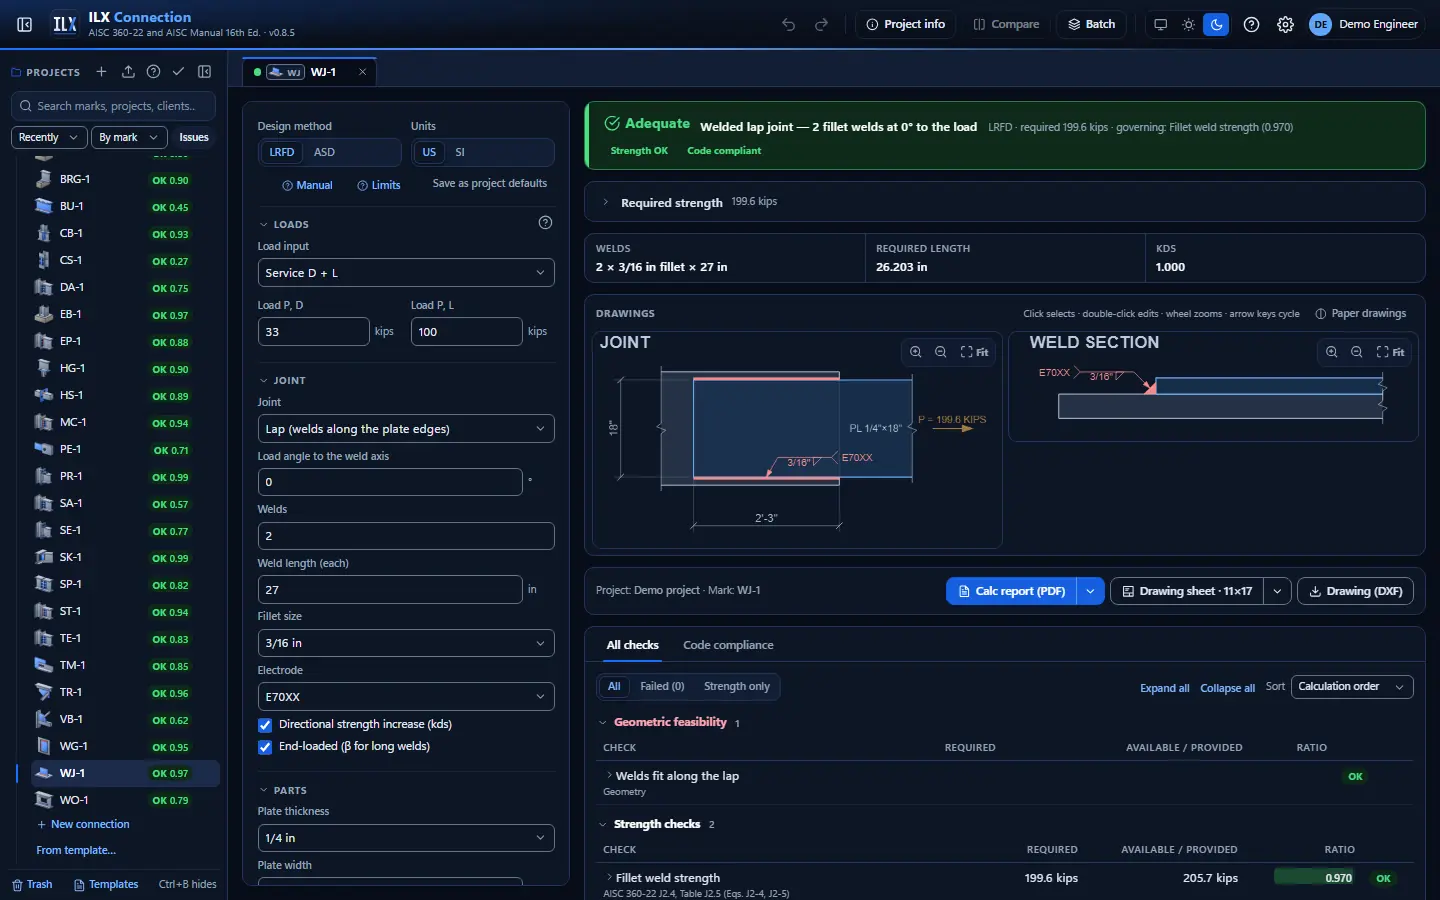Viewport: 1440px width, 900px height.
Task: Zoom in on the Weld Section drawing
Action: [1332, 352]
